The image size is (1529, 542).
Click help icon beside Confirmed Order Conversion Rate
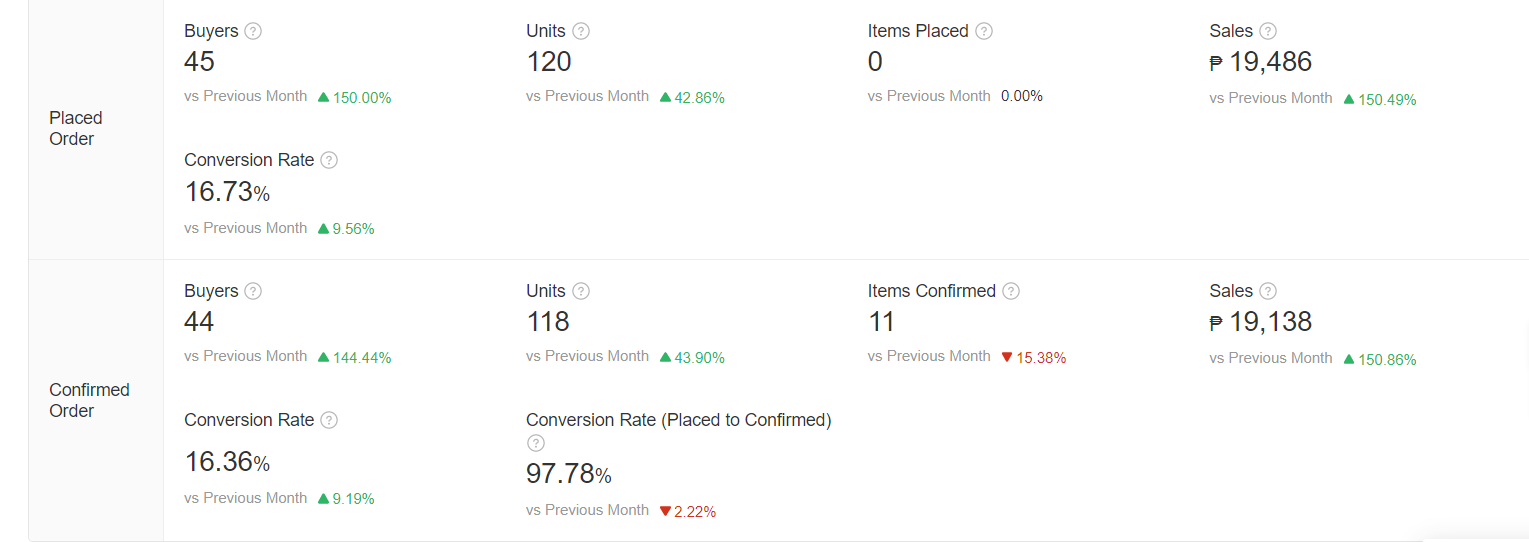coord(329,420)
